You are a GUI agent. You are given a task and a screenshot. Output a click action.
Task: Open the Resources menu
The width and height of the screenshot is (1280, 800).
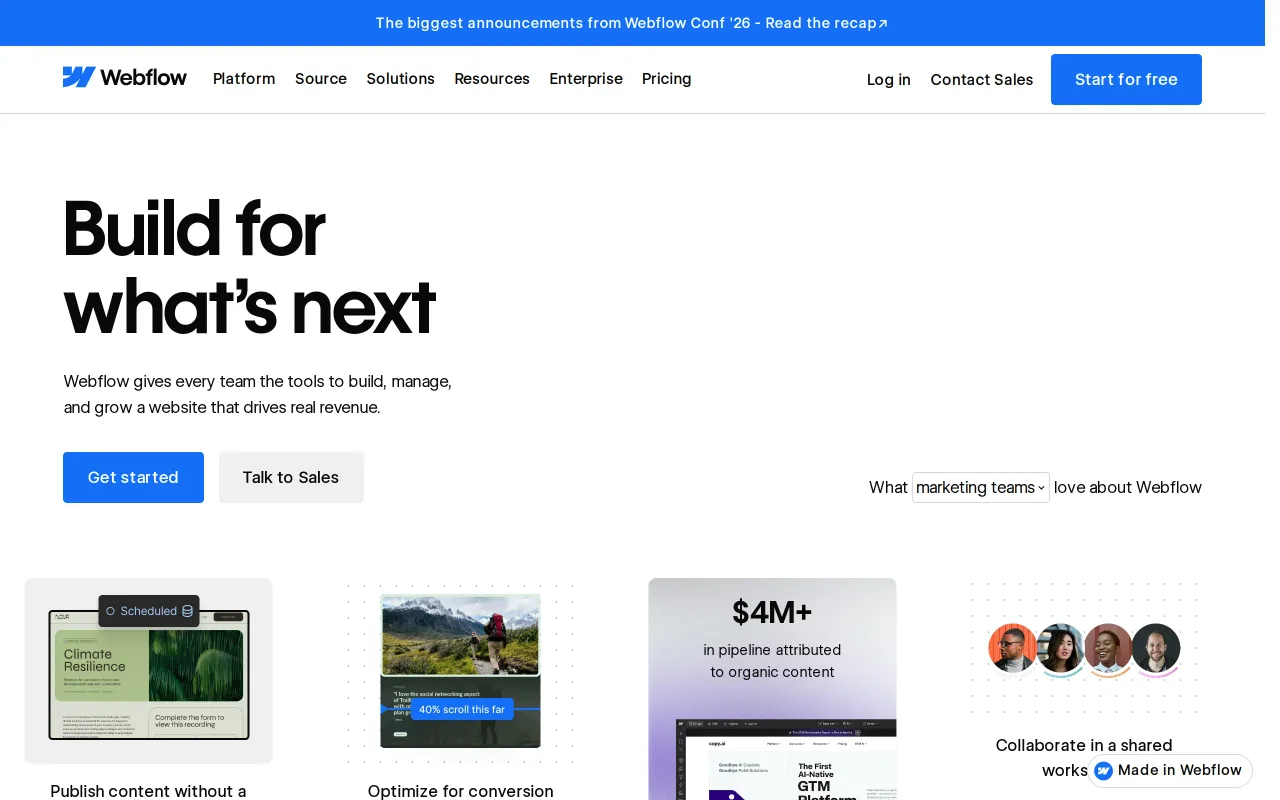tap(492, 79)
